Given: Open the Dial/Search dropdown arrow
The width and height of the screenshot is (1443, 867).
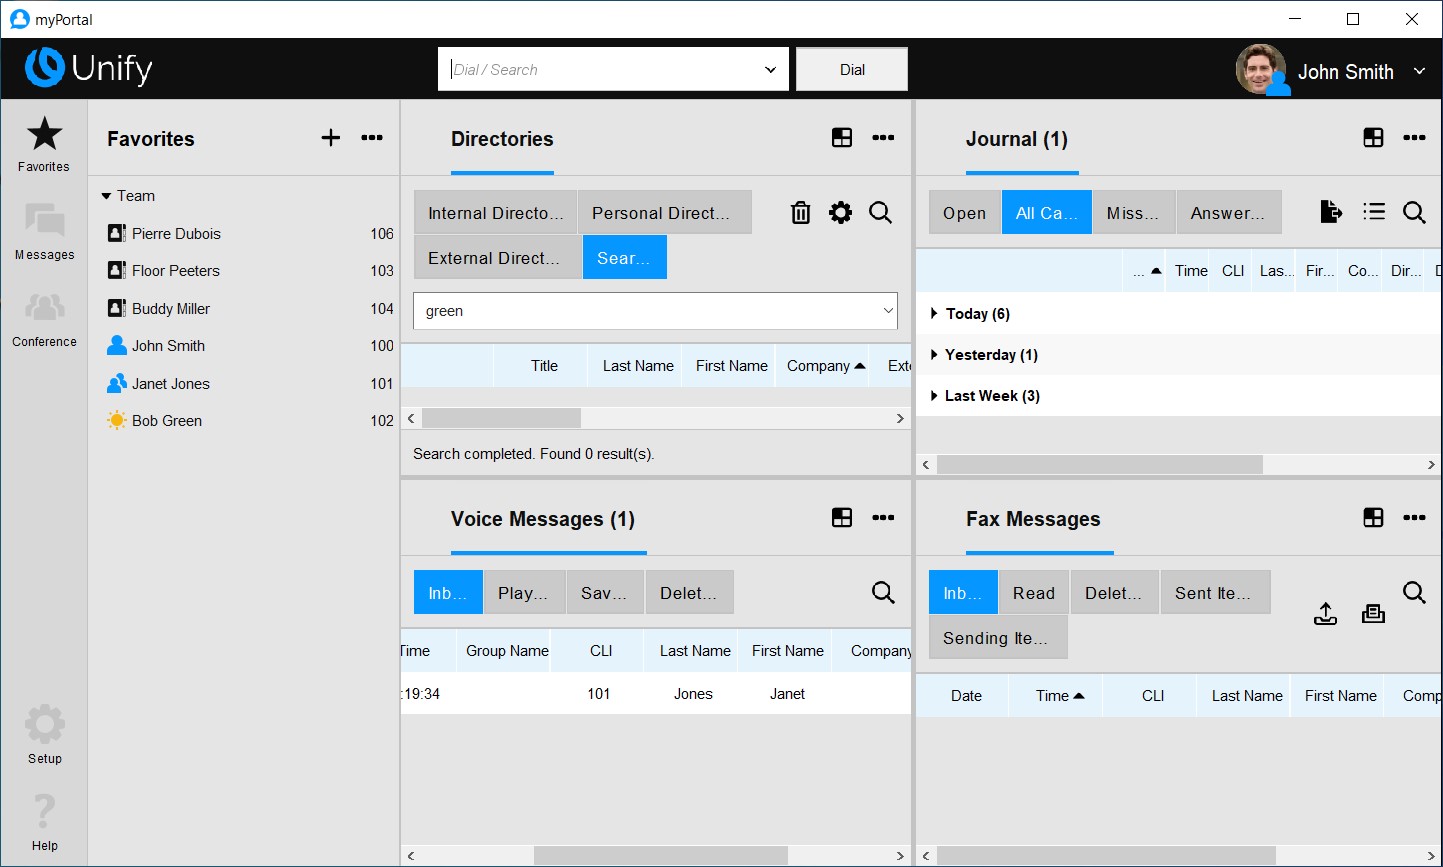Looking at the screenshot, I should (x=770, y=70).
